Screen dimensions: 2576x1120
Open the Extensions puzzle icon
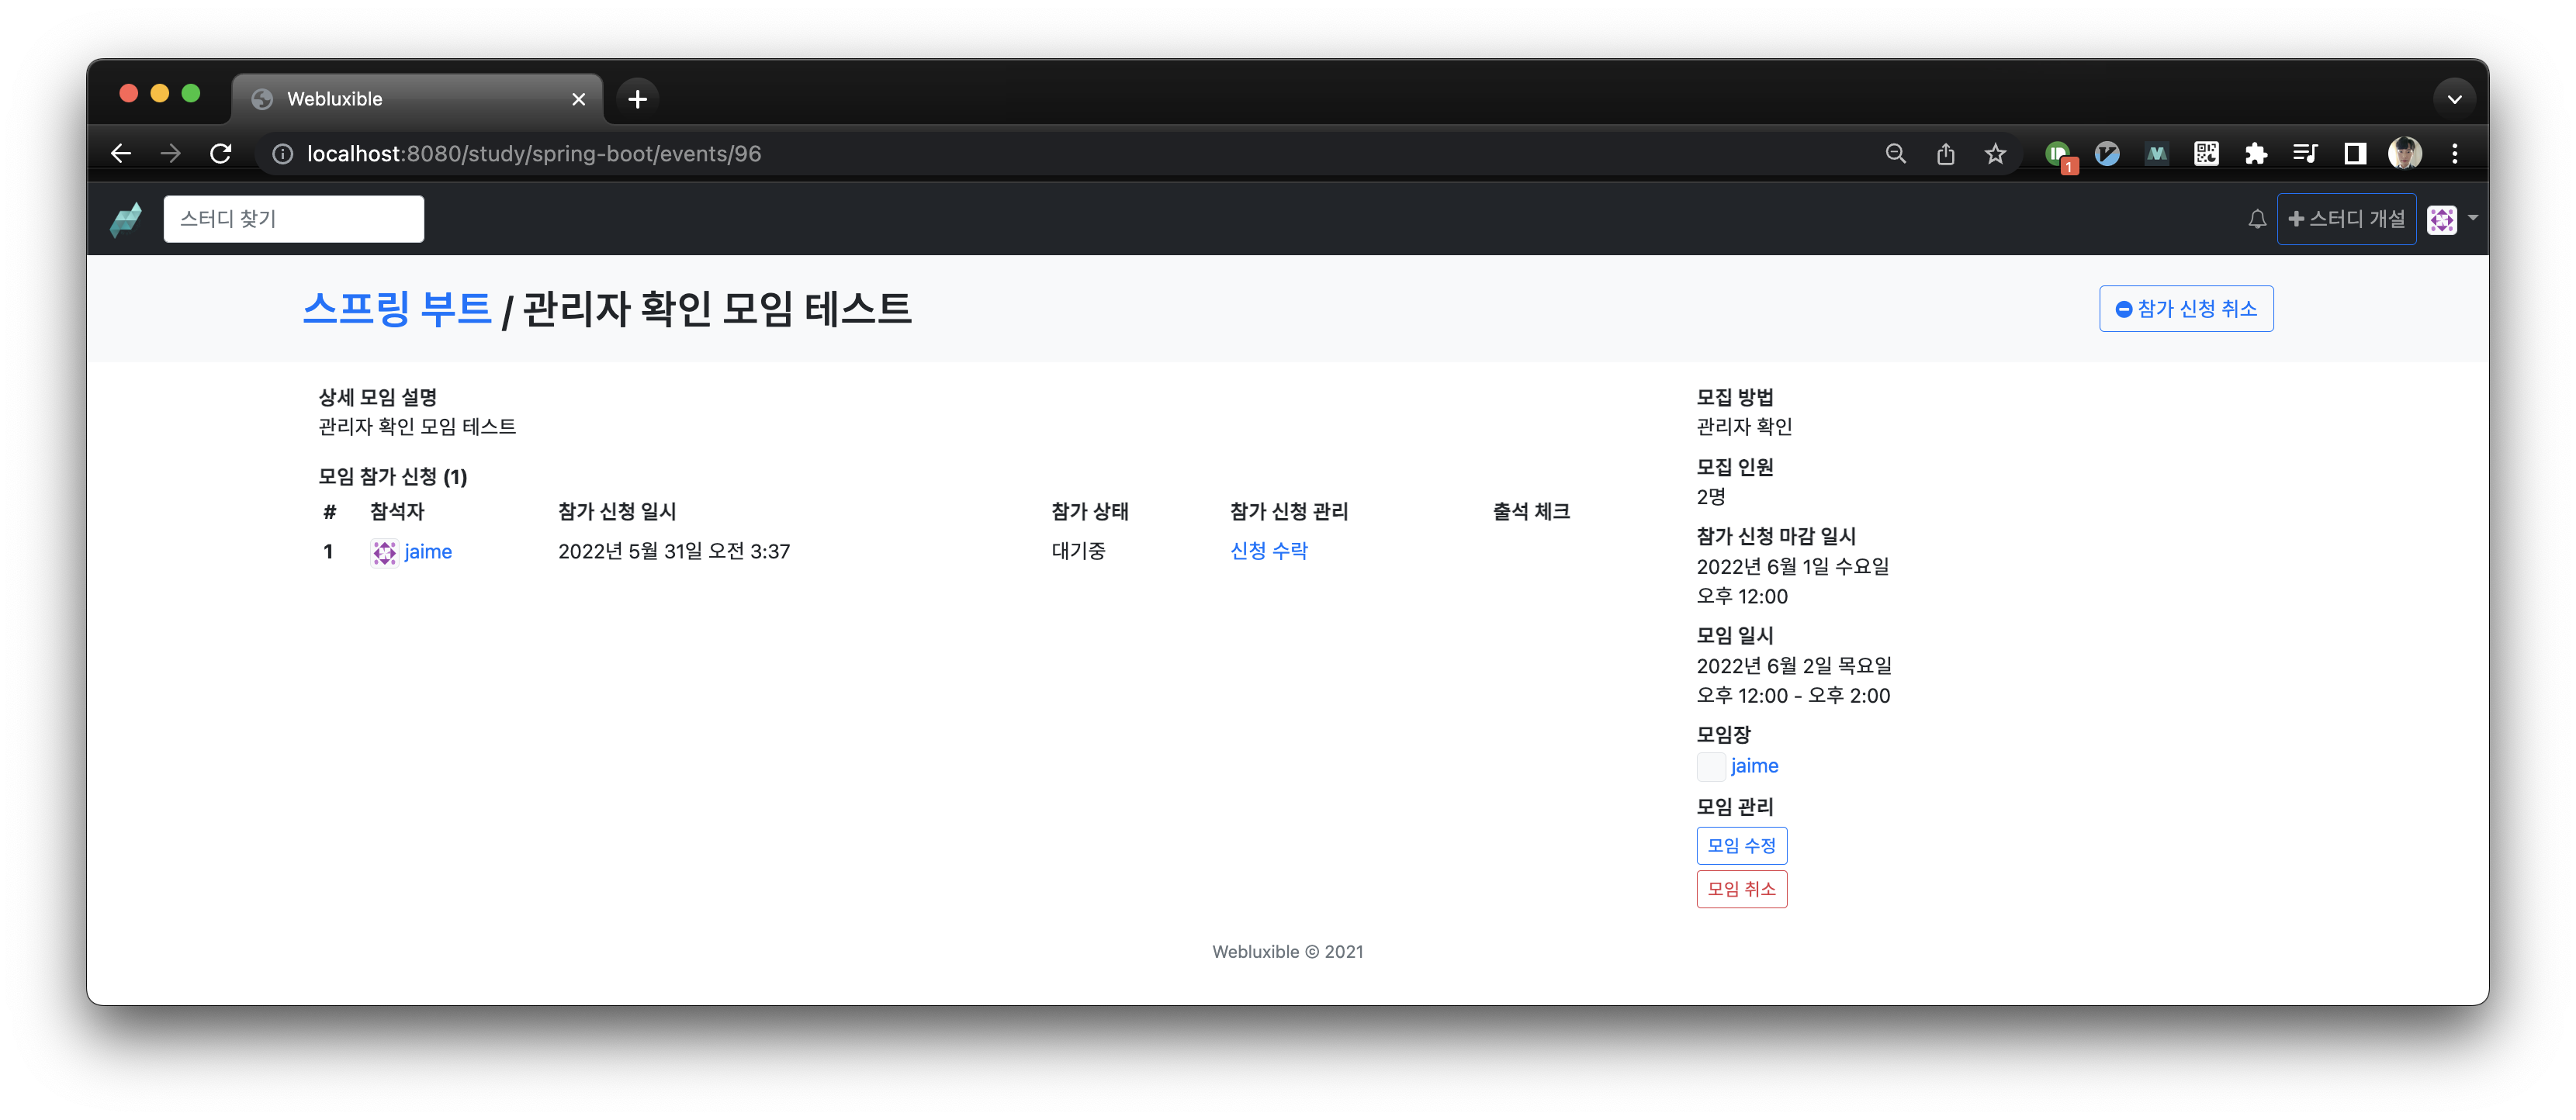coord(2255,153)
